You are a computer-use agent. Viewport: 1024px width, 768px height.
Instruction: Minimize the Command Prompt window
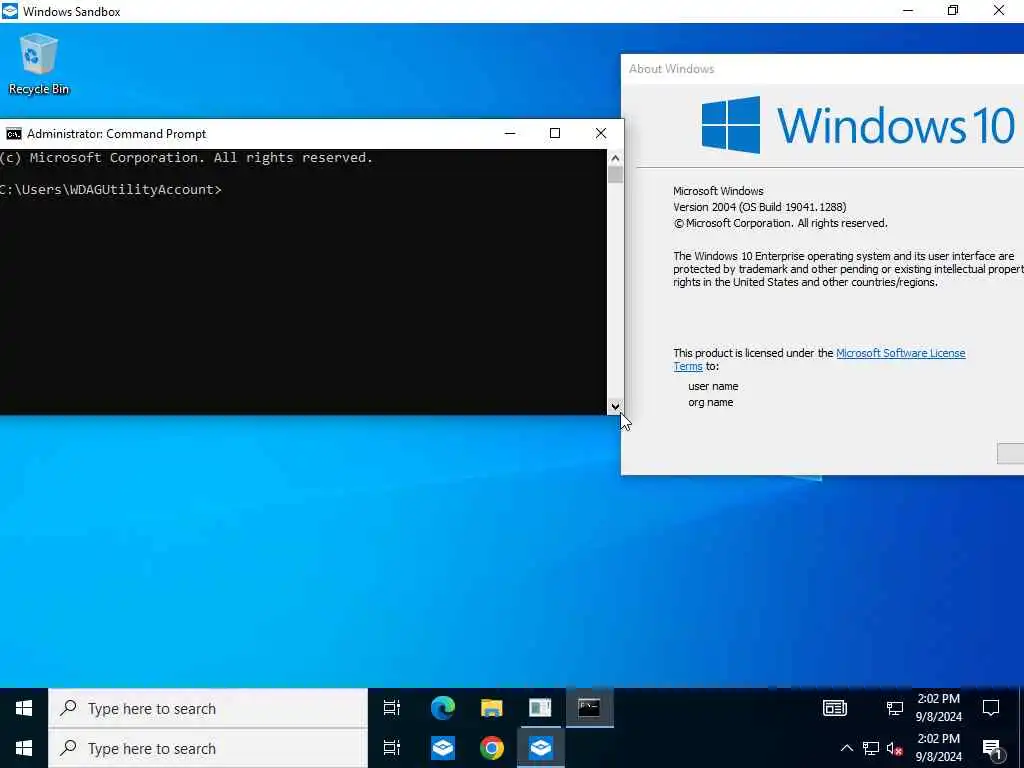[x=510, y=133]
